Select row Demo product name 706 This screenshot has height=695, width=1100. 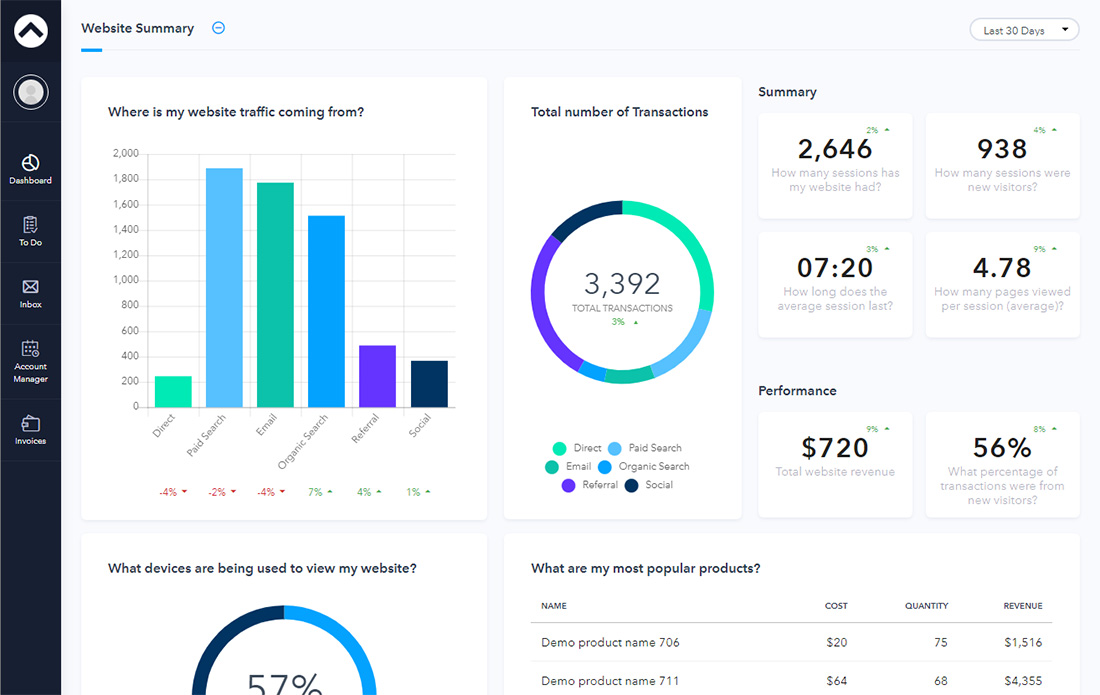791,642
